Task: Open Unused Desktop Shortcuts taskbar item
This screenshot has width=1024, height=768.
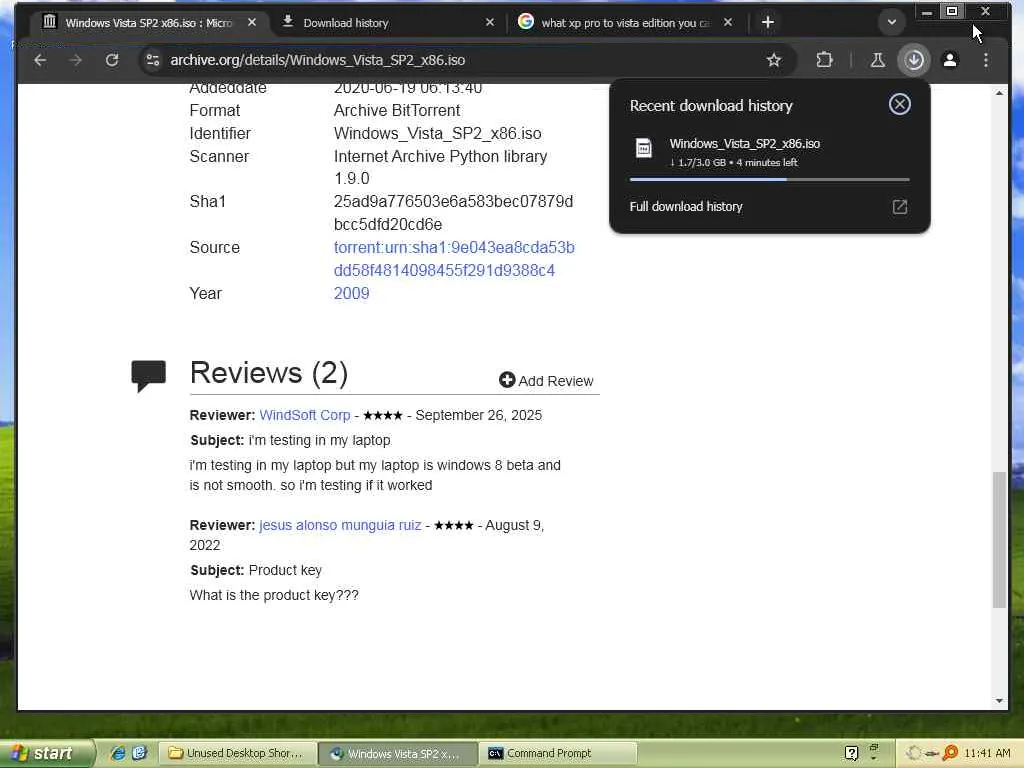Action: coord(237,754)
